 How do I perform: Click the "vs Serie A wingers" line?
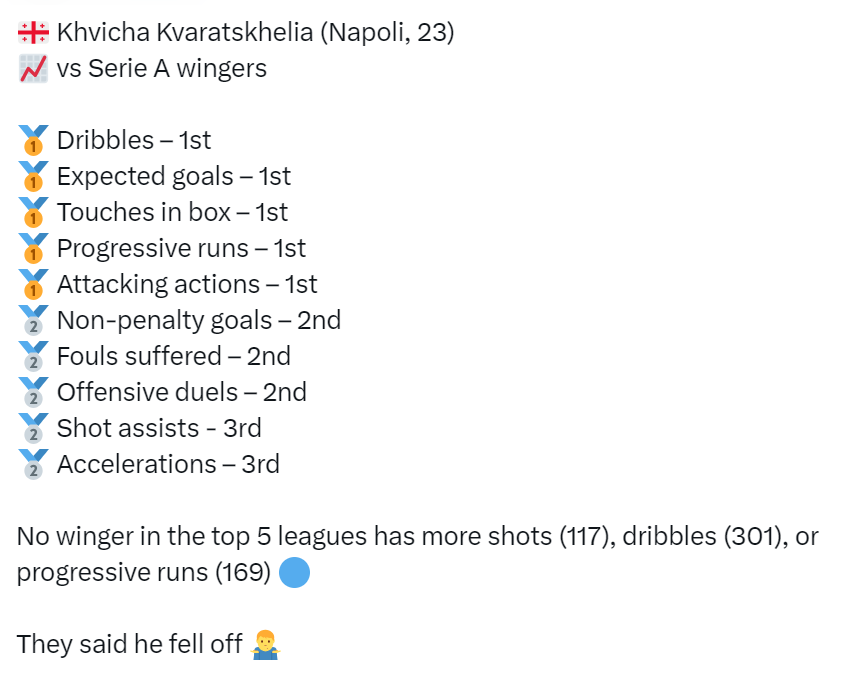click(x=162, y=69)
